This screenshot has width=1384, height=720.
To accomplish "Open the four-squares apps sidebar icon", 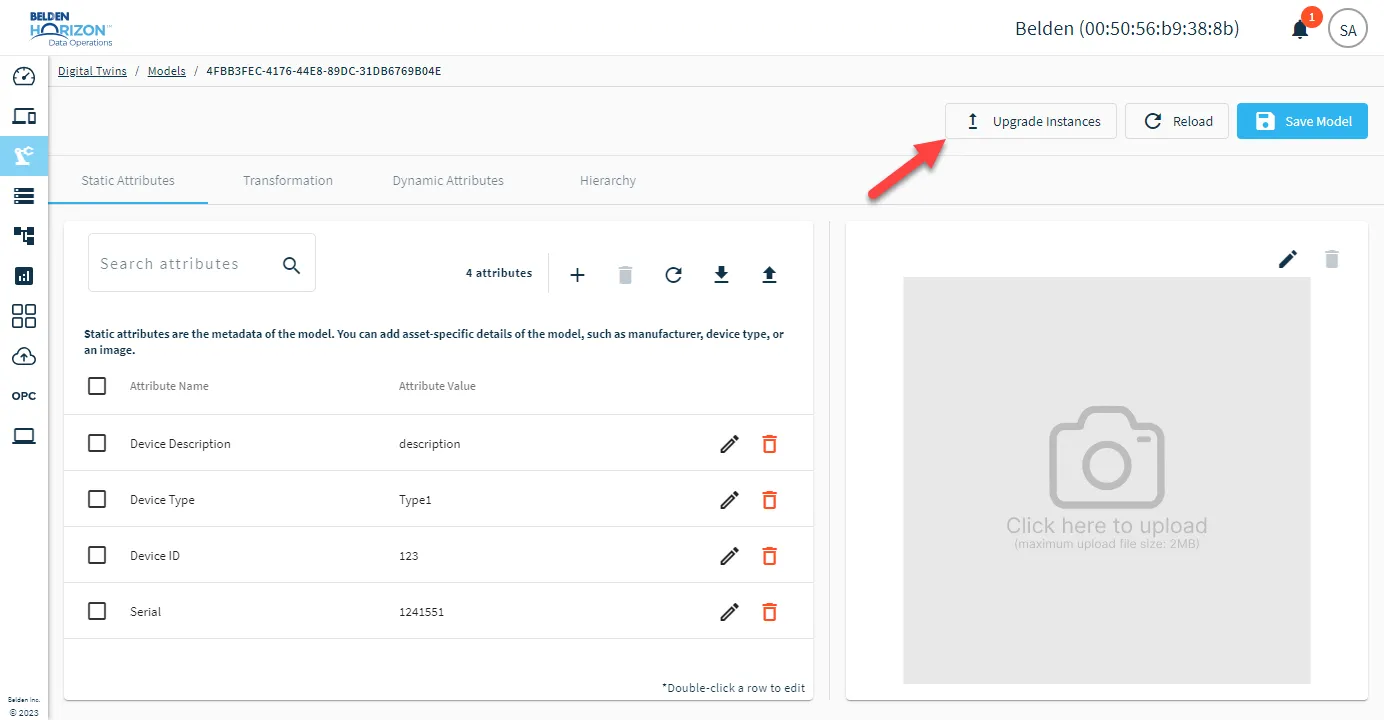I will (24, 316).
